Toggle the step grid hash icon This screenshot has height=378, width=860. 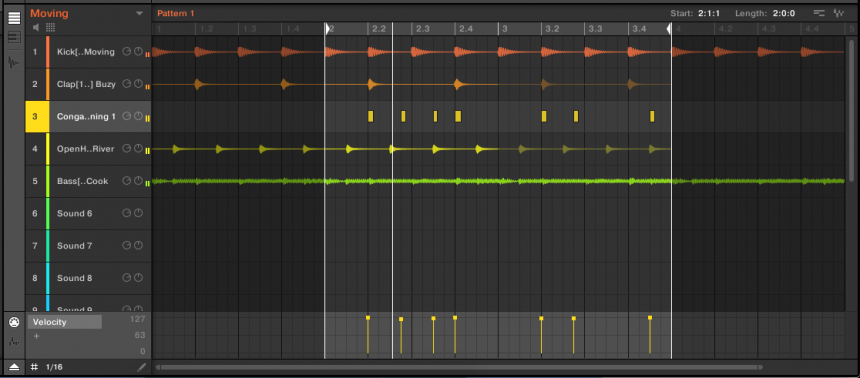(34, 367)
